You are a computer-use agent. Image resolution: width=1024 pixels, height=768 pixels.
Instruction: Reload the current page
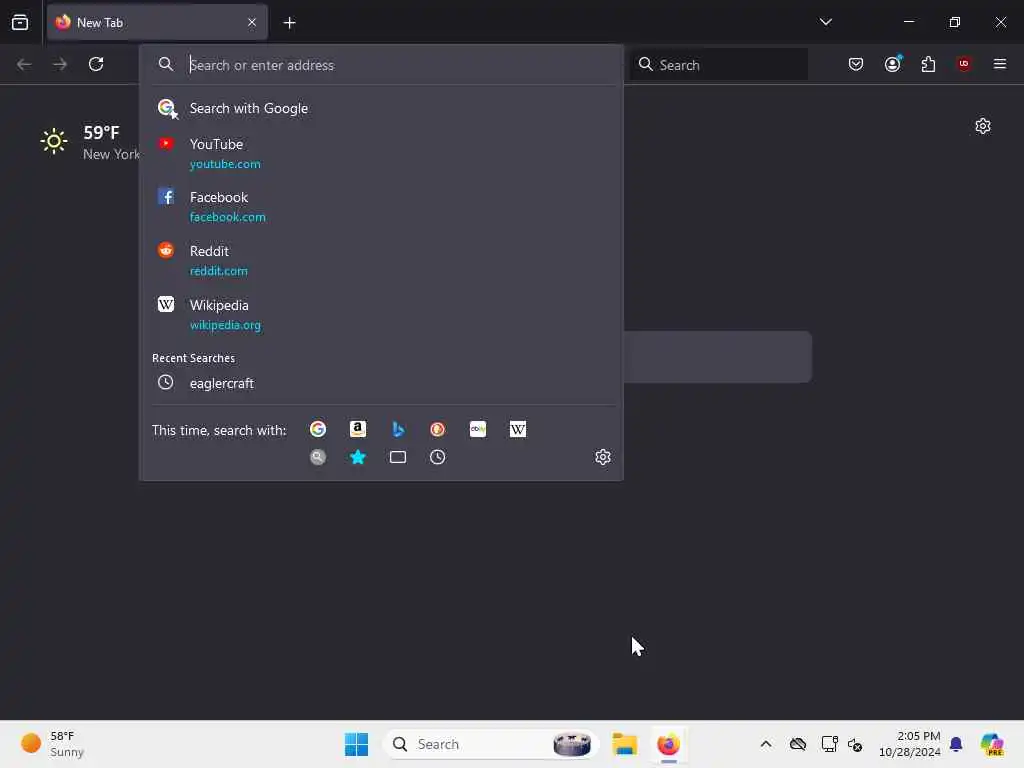pos(96,64)
